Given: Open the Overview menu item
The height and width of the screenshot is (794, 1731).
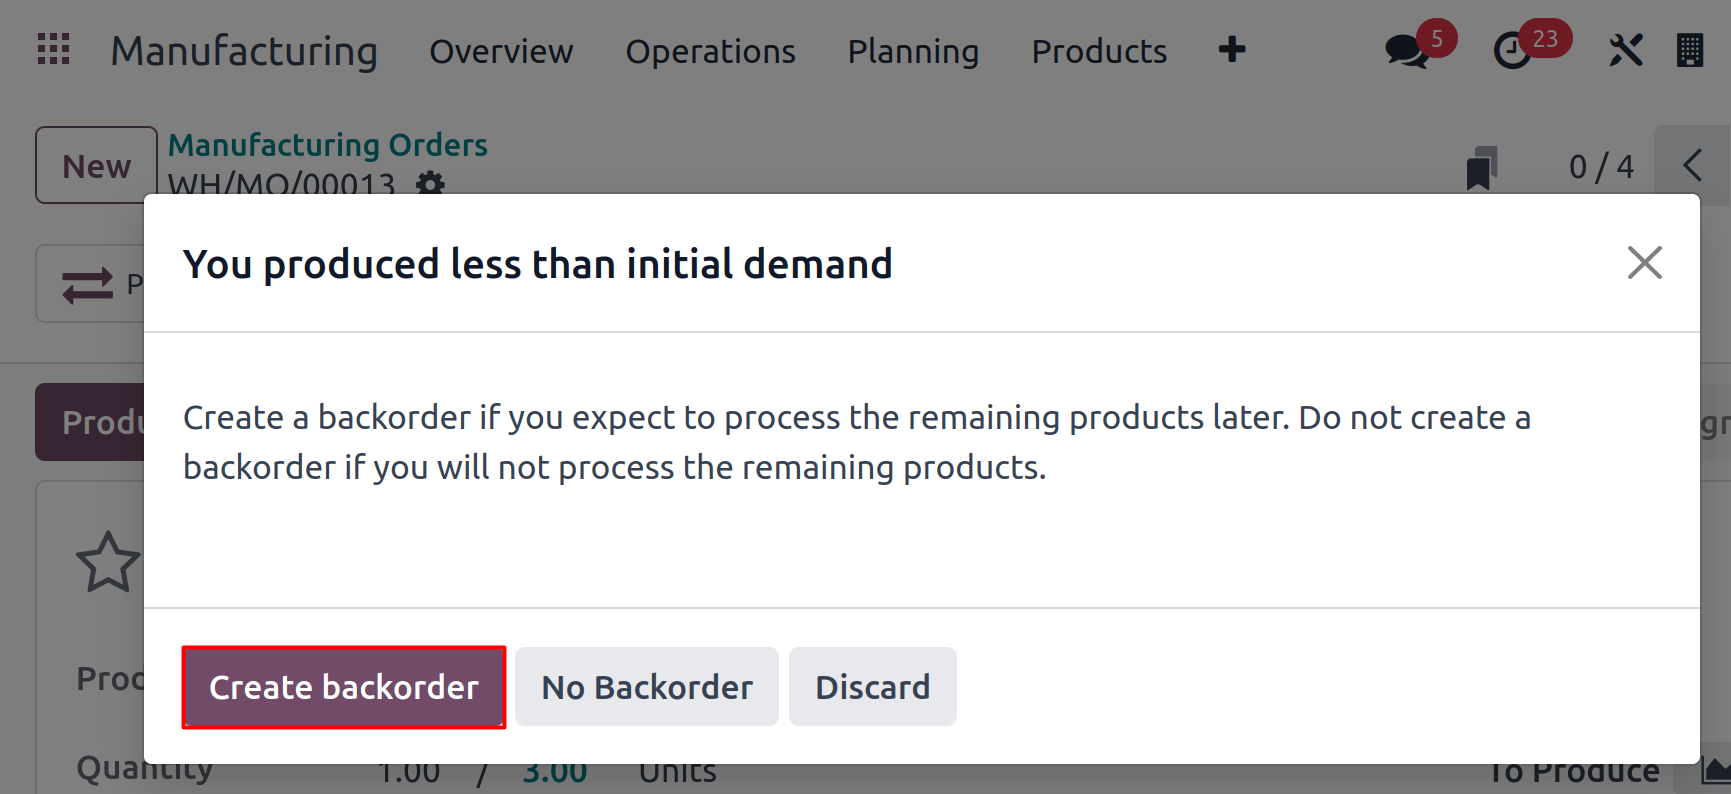Looking at the screenshot, I should click(501, 51).
